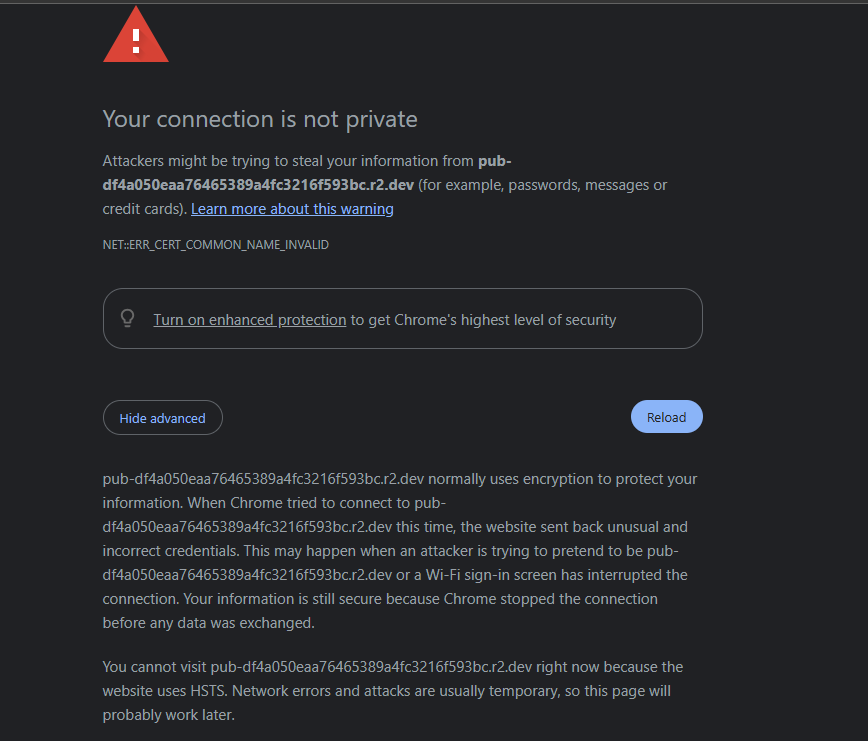Click the lightbulb icon beside enhanced protection
868x741 pixels.
point(127,318)
